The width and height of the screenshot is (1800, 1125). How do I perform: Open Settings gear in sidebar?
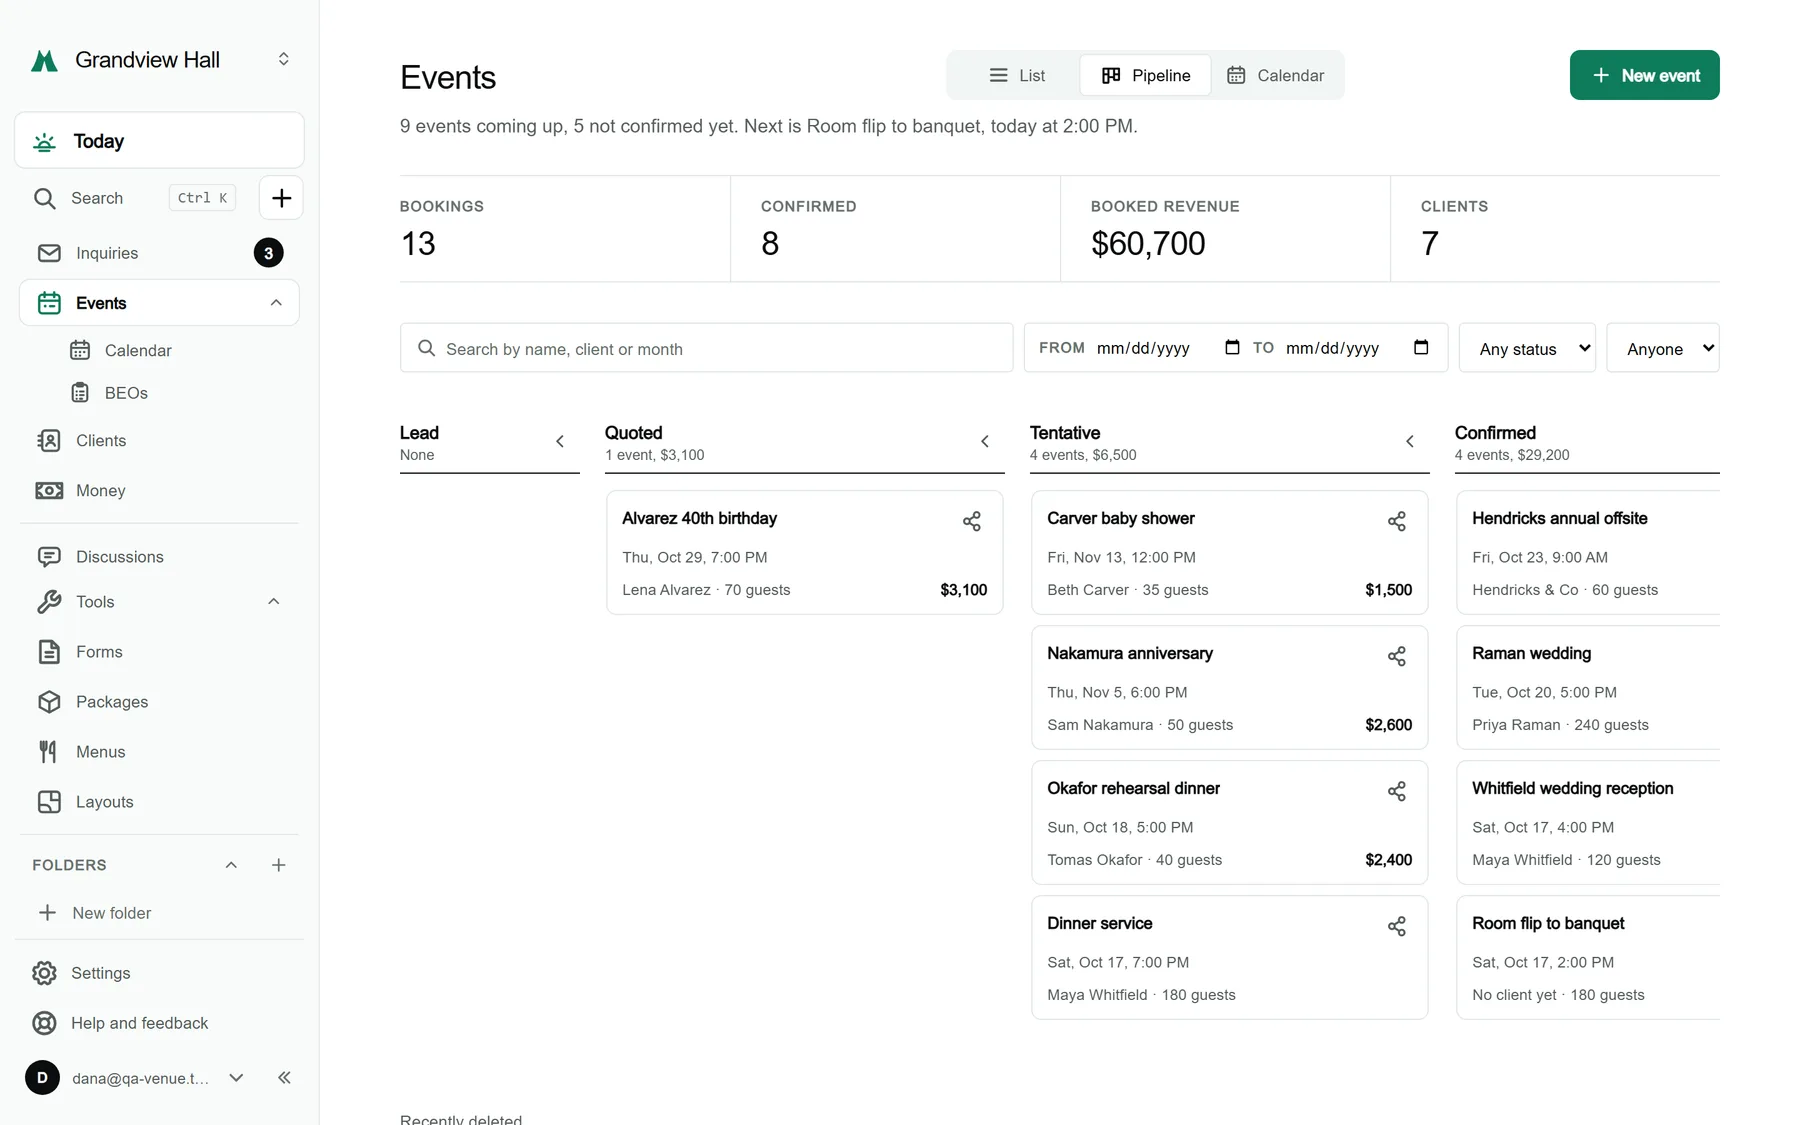coord(159,973)
